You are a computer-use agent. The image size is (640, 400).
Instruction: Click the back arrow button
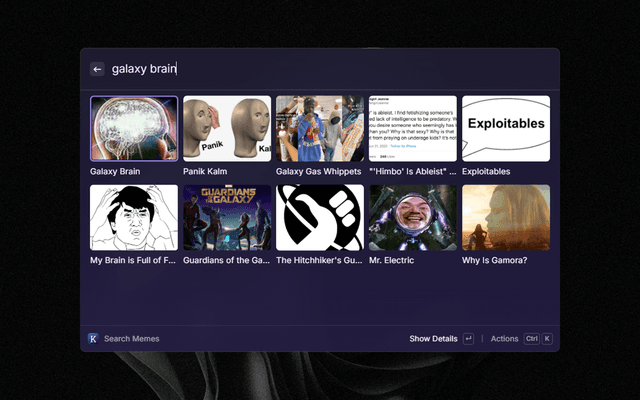[x=97, y=69]
